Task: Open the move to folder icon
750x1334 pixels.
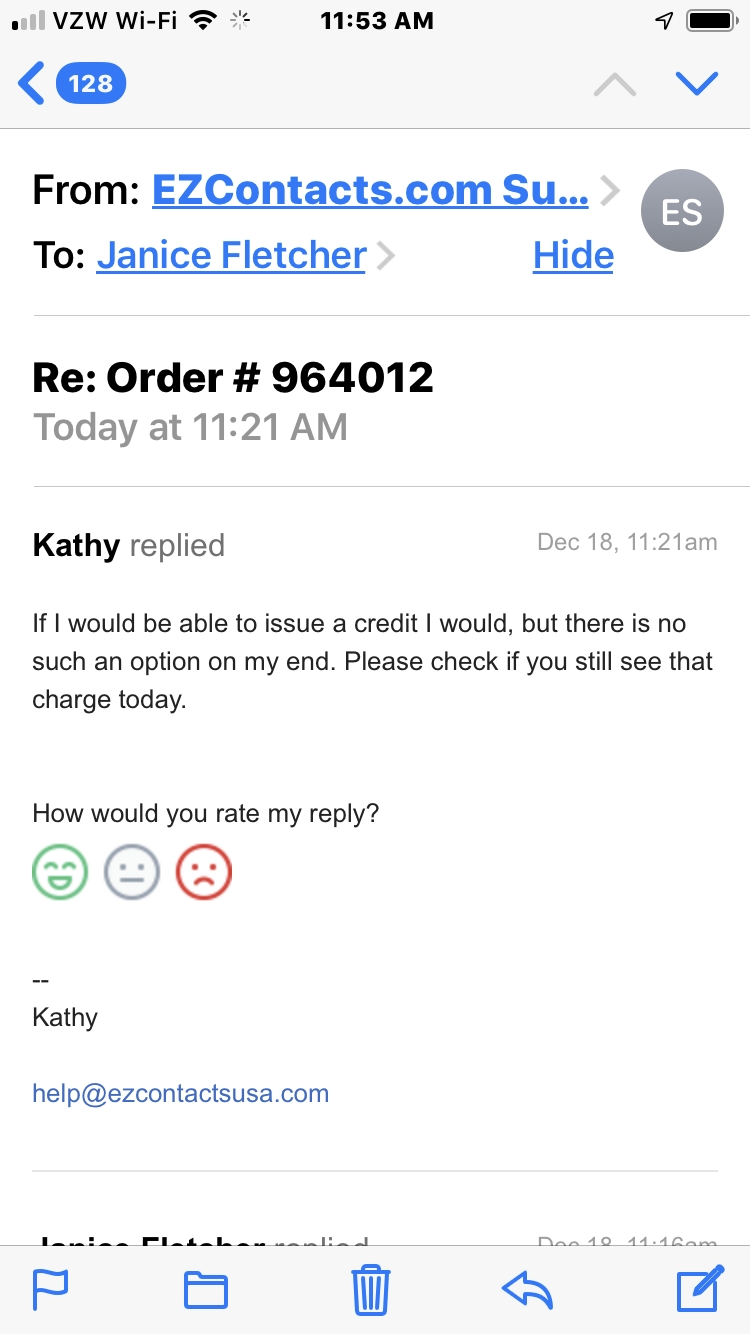Action: [206, 1290]
